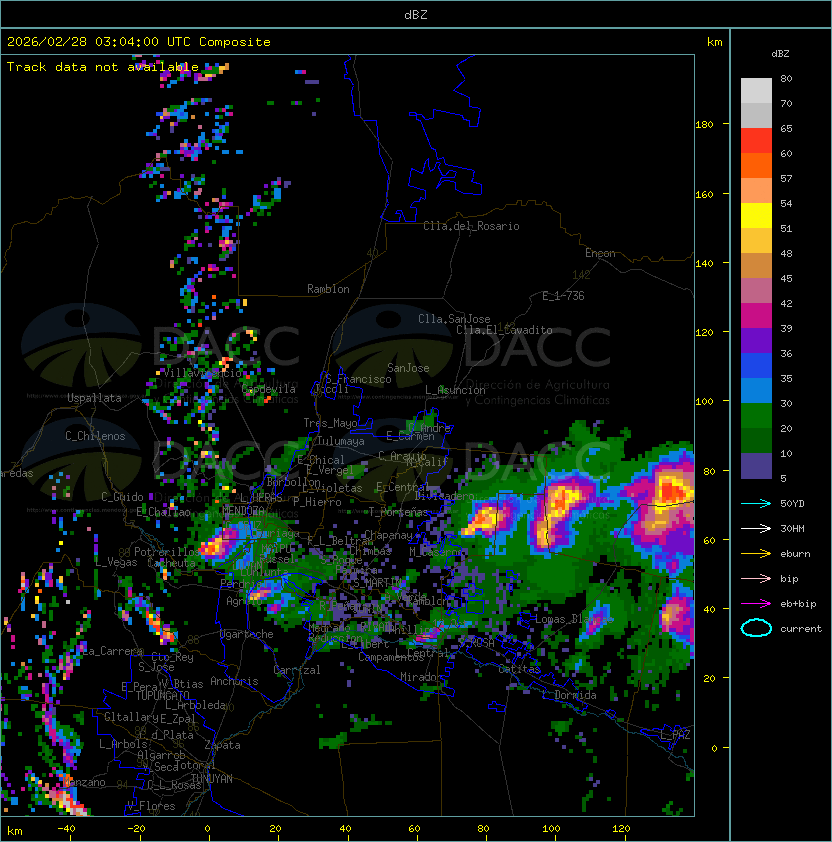Screen dimensions: 832x842
Task: Select the tan 45–48 dBZ swatch
Action: (756, 265)
